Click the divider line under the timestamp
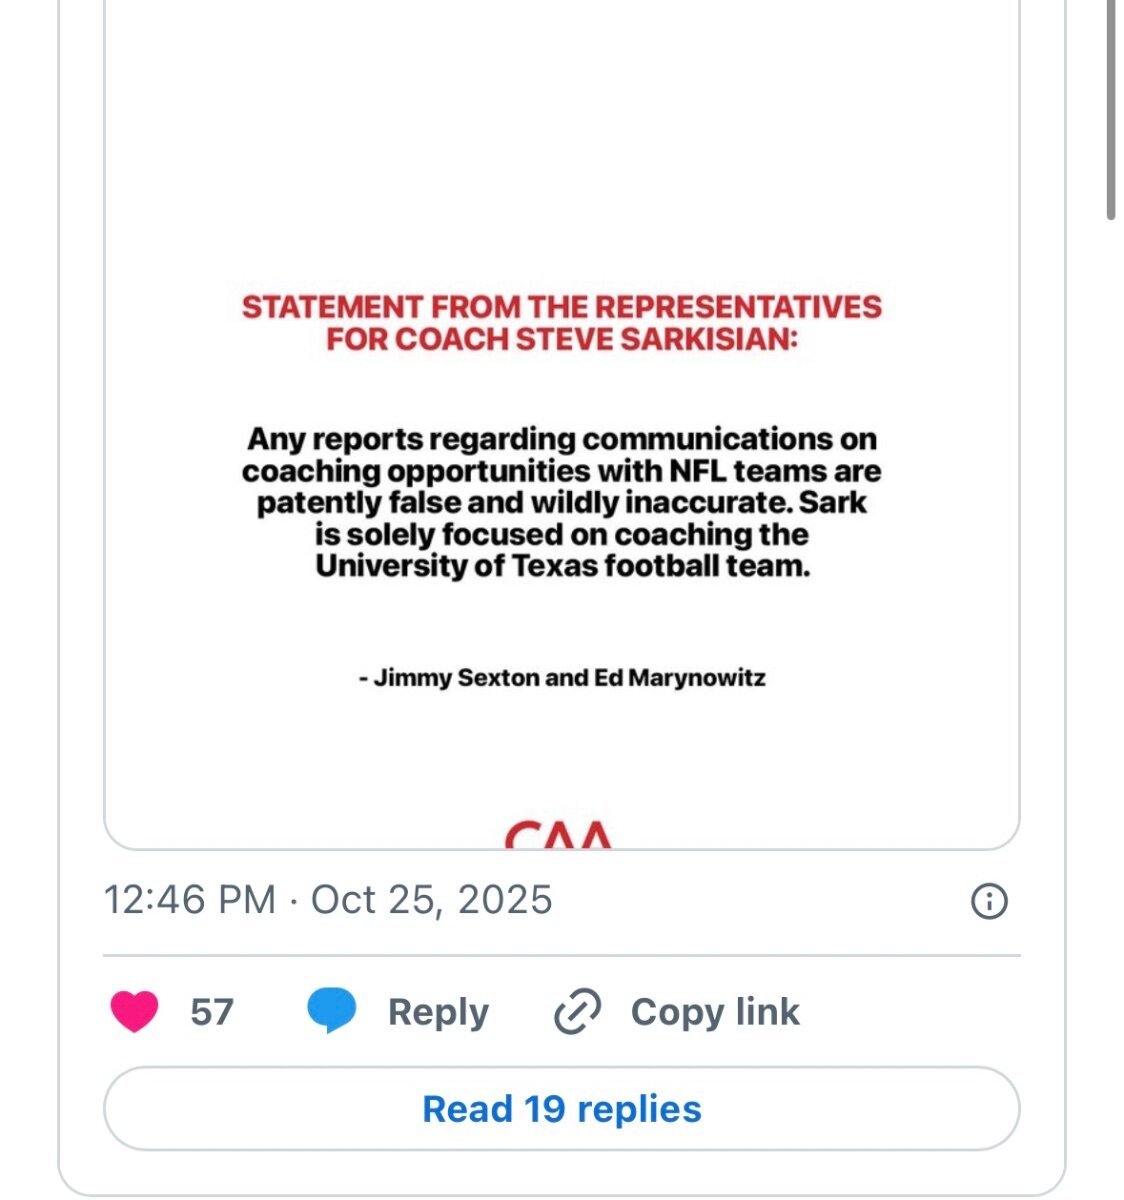 pyautogui.click(x=561, y=956)
